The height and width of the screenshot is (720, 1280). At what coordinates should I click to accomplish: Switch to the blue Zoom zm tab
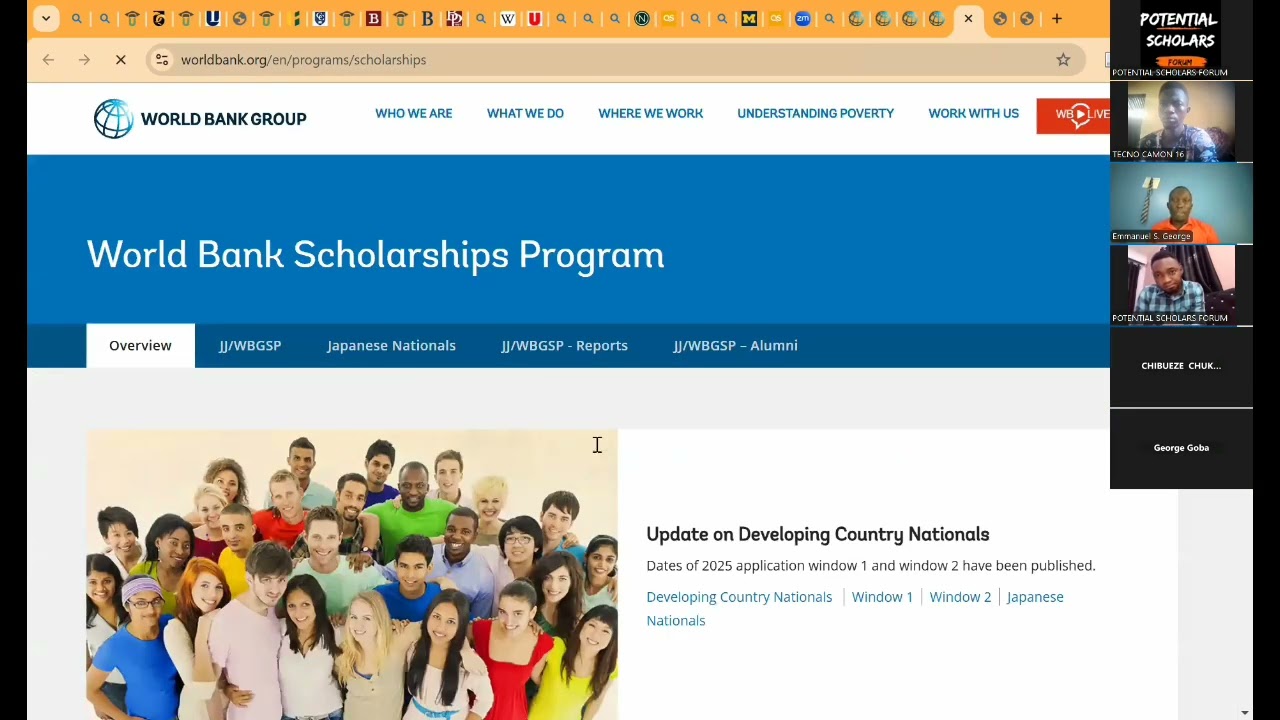pos(803,19)
